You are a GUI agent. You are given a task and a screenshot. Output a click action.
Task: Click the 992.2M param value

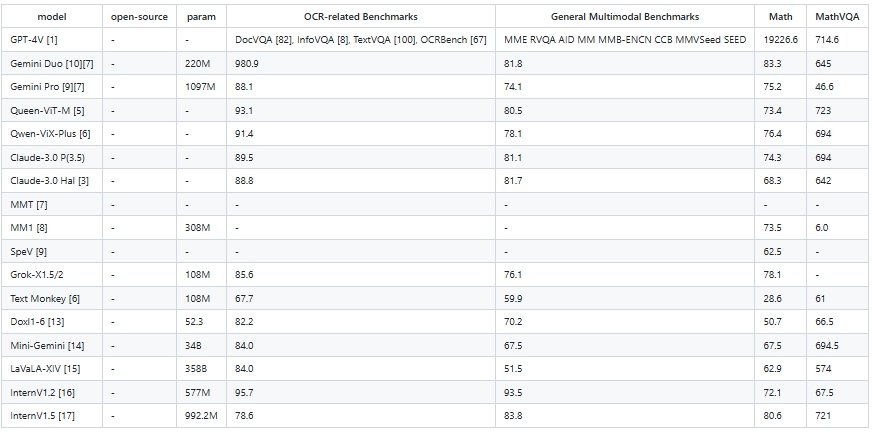click(201, 415)
